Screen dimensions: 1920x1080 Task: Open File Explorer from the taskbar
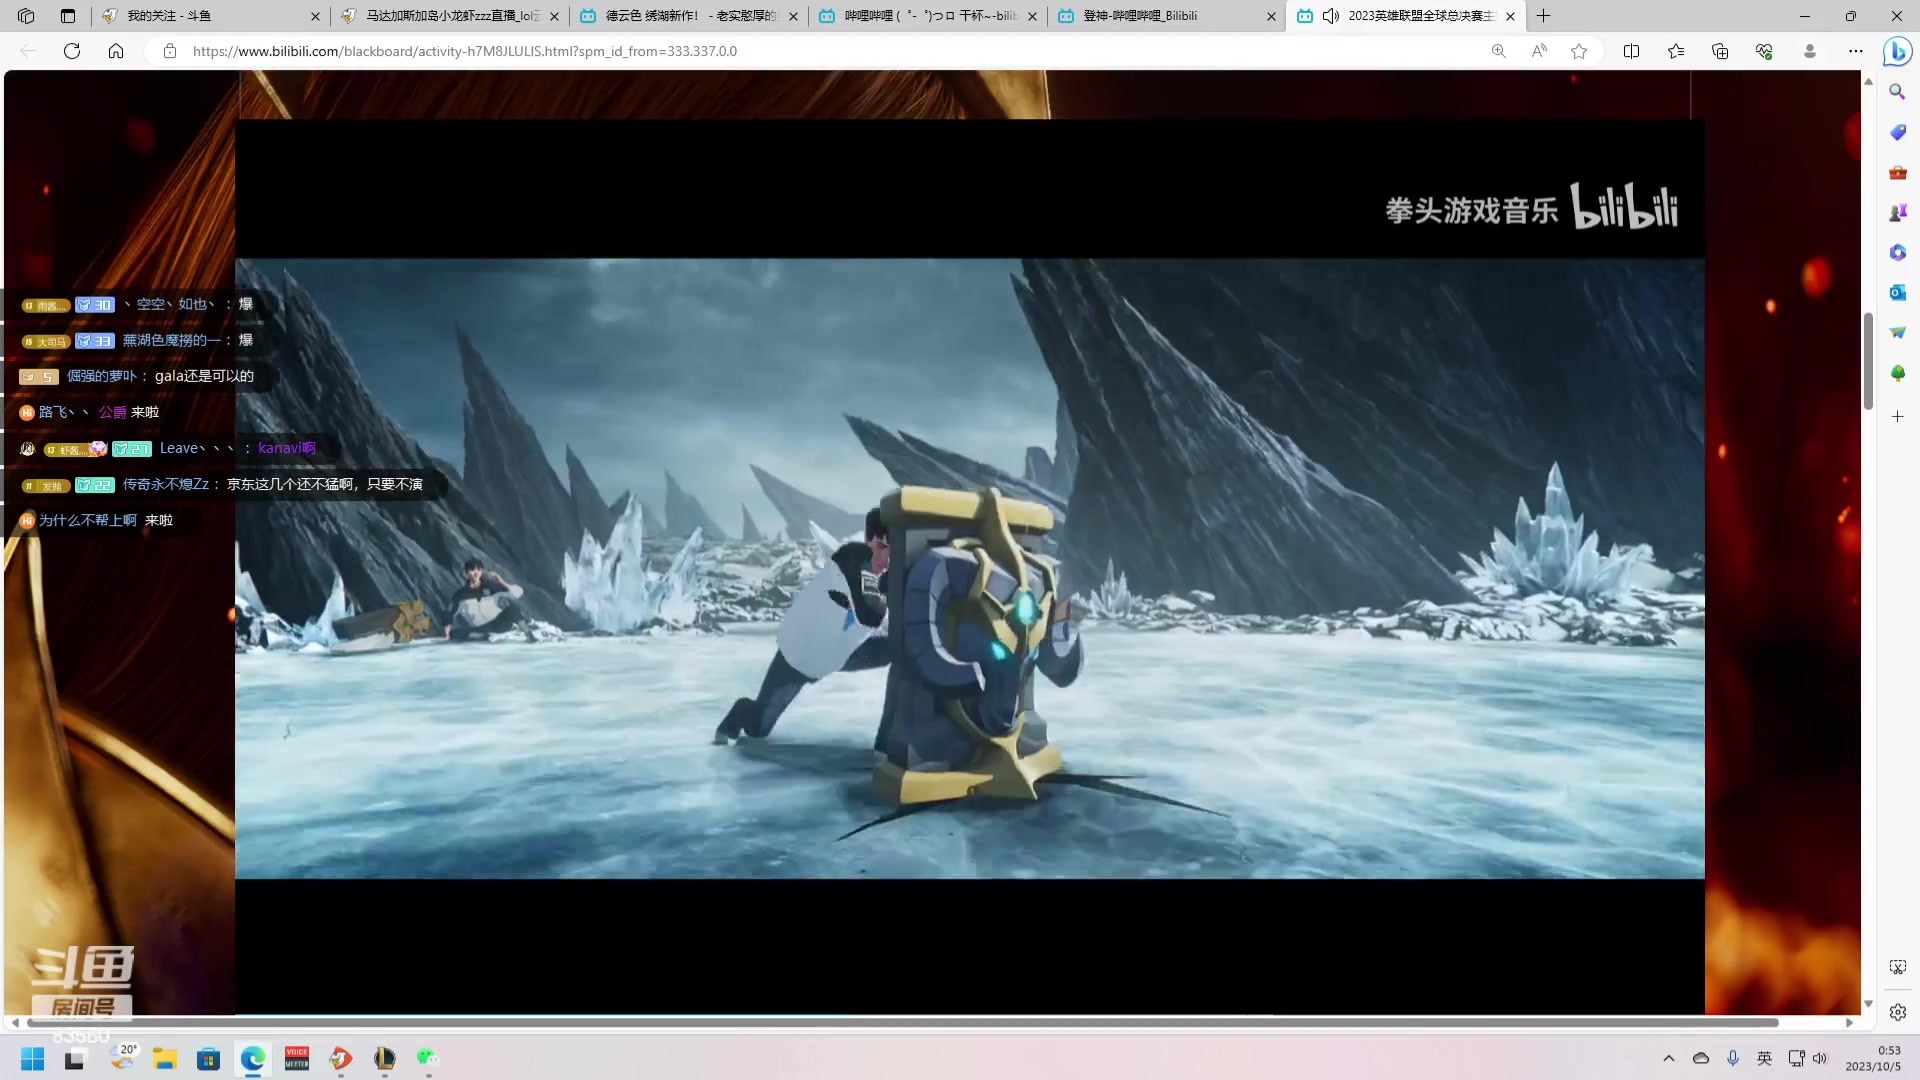click(165, 1059)
